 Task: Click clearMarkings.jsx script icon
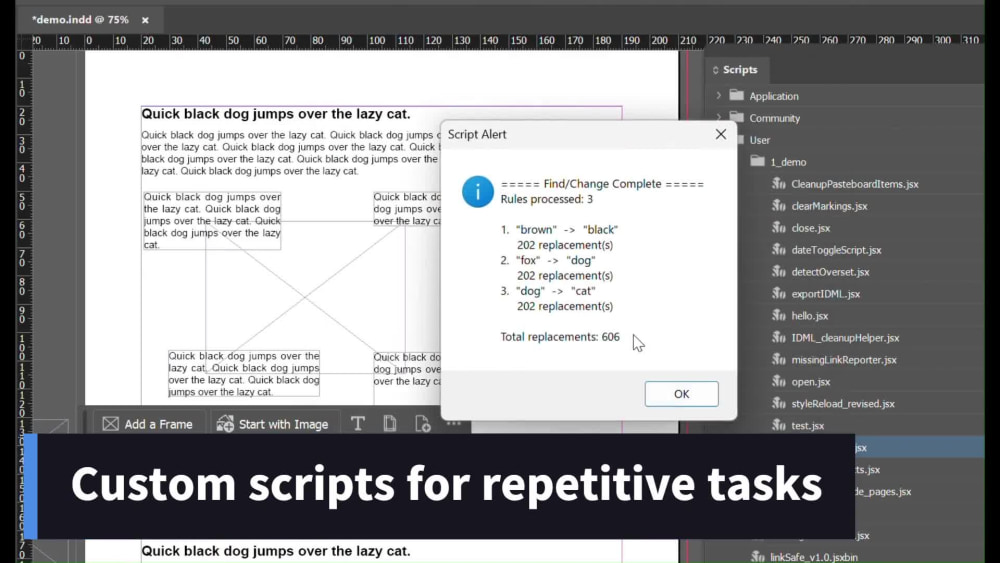click(x=779, y=205)
